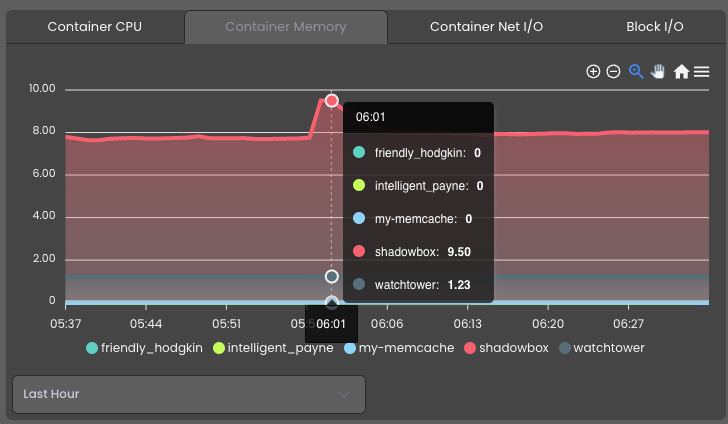Click the shadowbox red color dot in tooltip

pos(359,251)
